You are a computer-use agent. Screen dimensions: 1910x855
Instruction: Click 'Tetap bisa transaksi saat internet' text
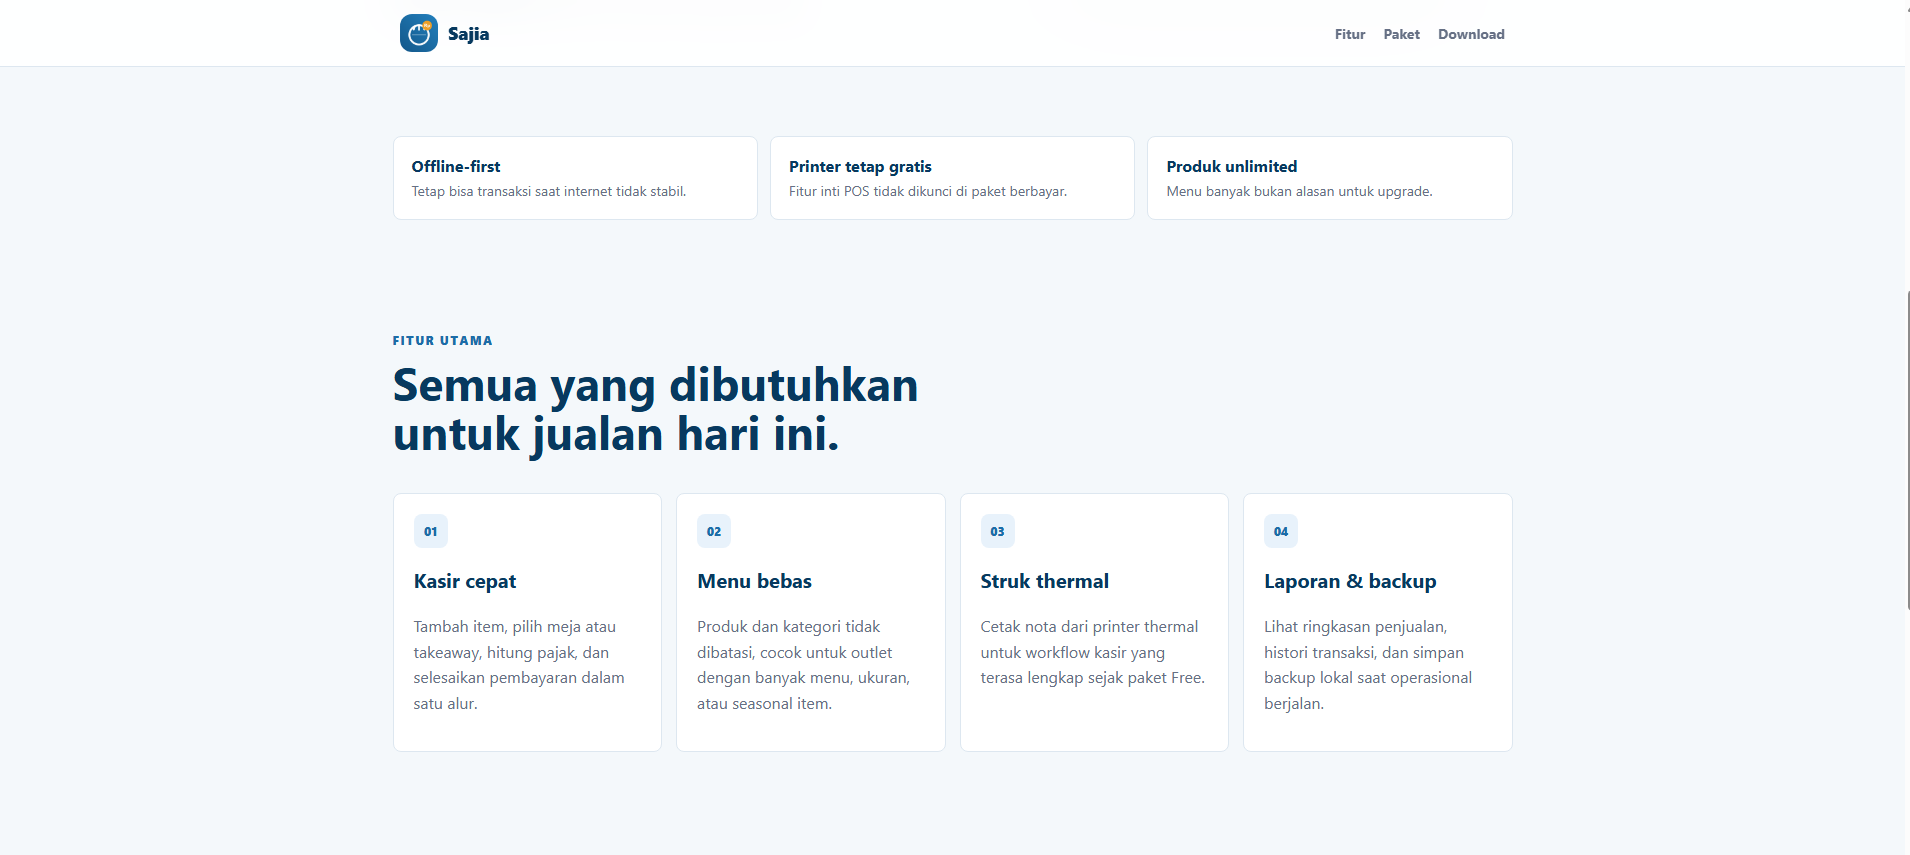point(549,191)
